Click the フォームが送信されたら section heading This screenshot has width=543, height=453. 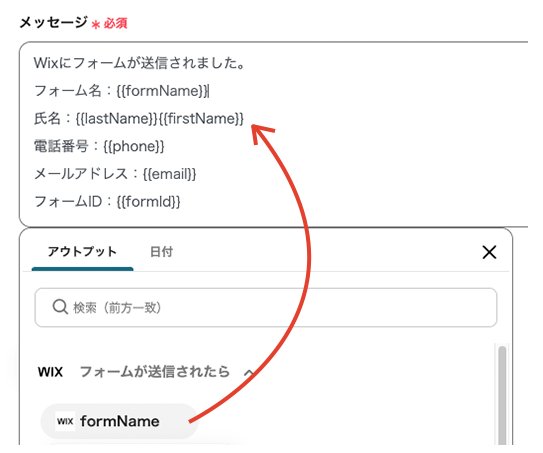click(x=155, y=372)
